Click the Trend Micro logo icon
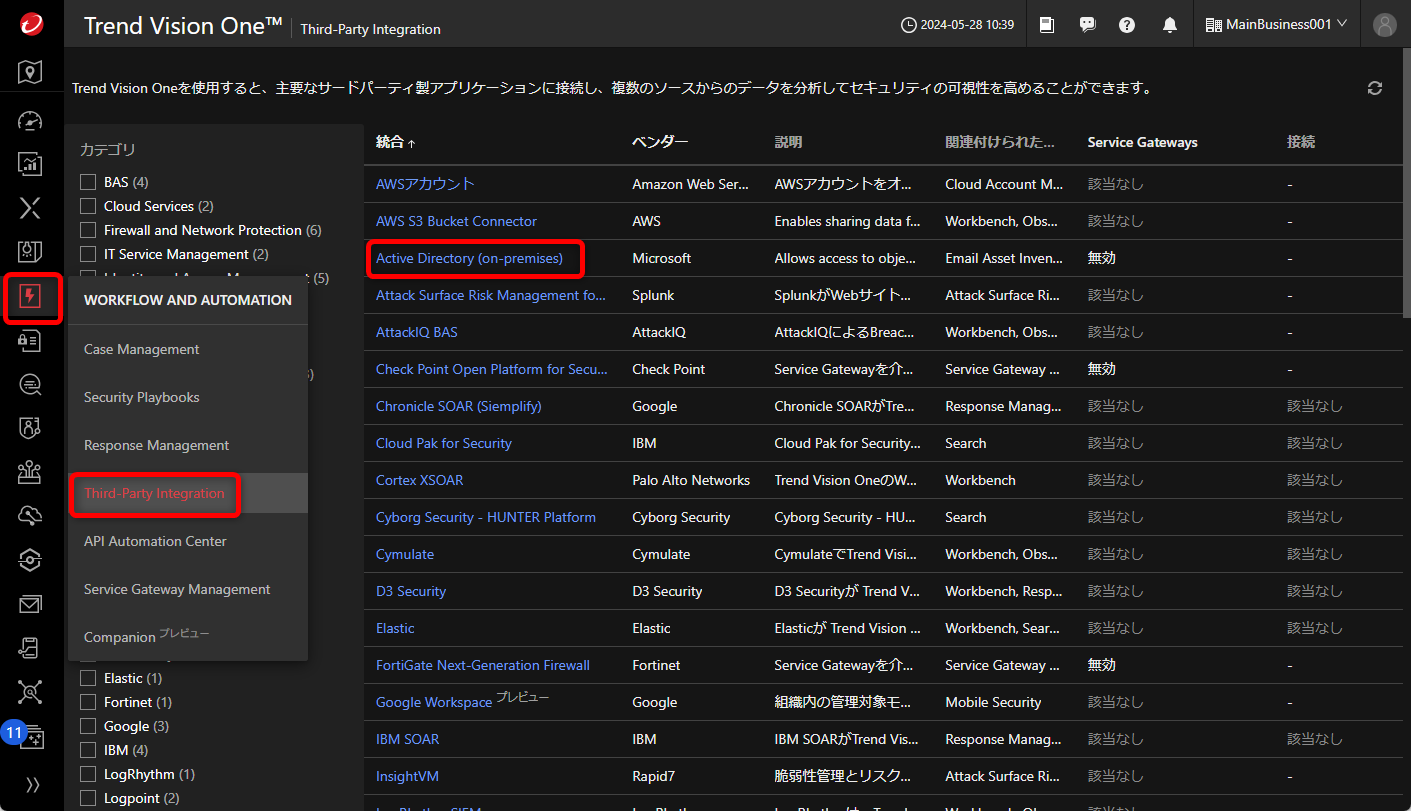Screen dimensions: 1411x811 point(31,25)
